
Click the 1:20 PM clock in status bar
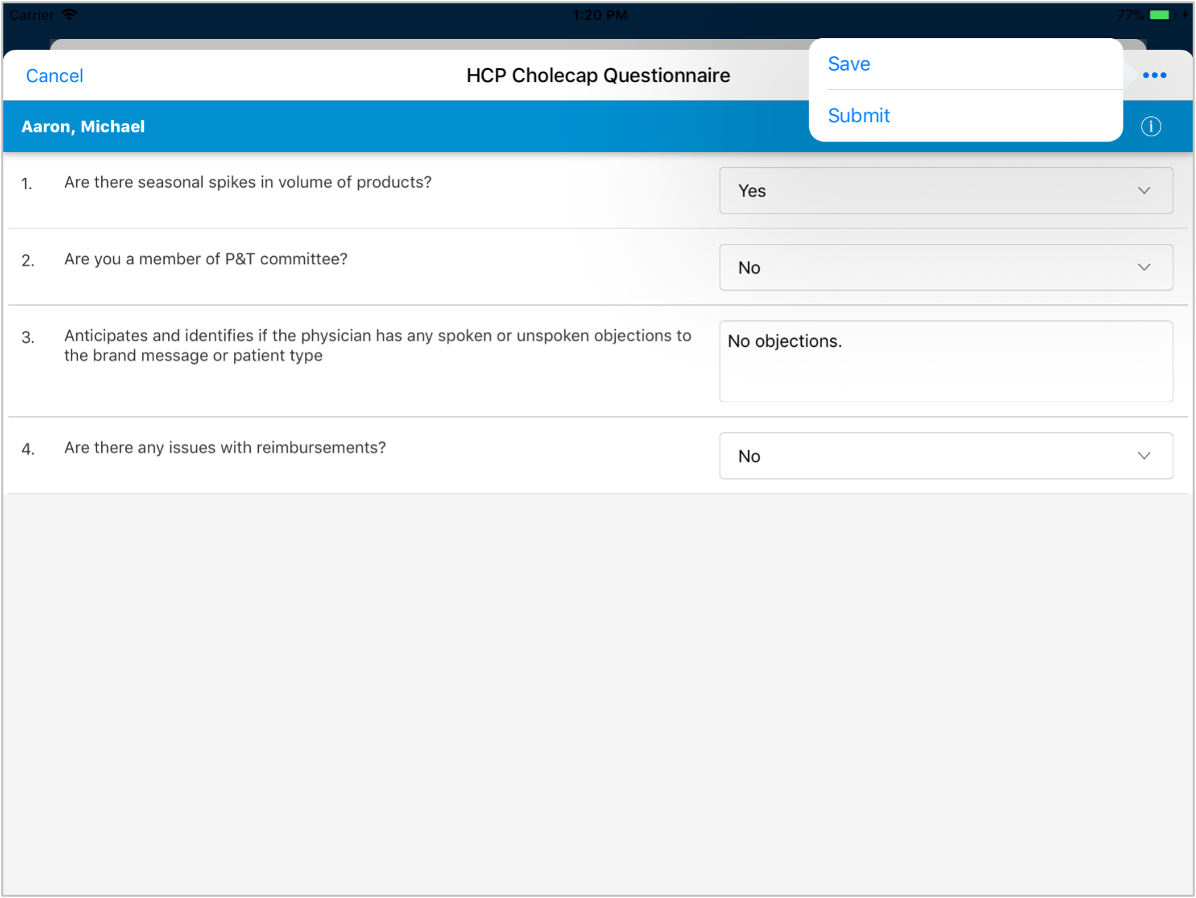(600, 15)
